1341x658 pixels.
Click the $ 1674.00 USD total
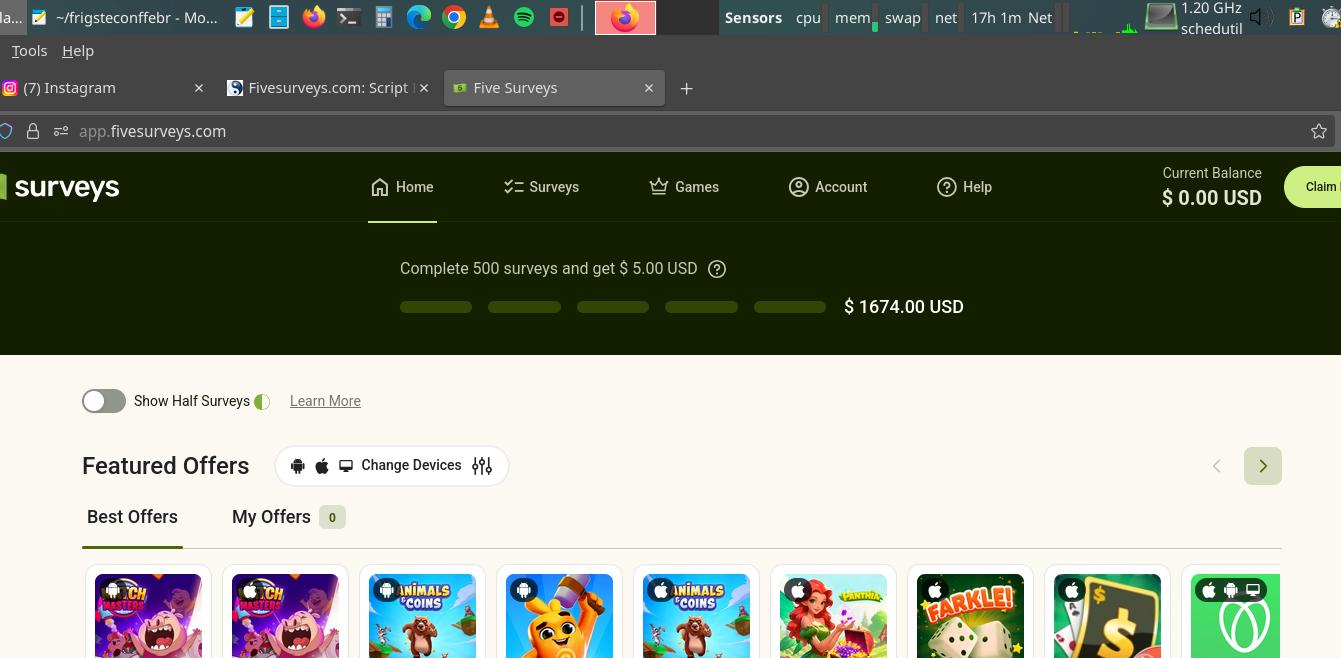pyautogui.click(x=904, y=307)
